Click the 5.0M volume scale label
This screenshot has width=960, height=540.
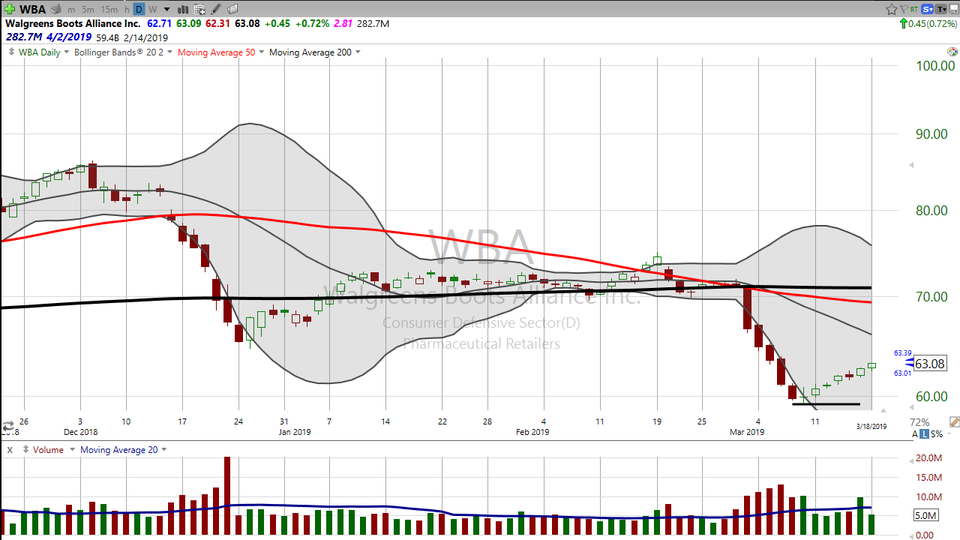[x=926, y=516]
